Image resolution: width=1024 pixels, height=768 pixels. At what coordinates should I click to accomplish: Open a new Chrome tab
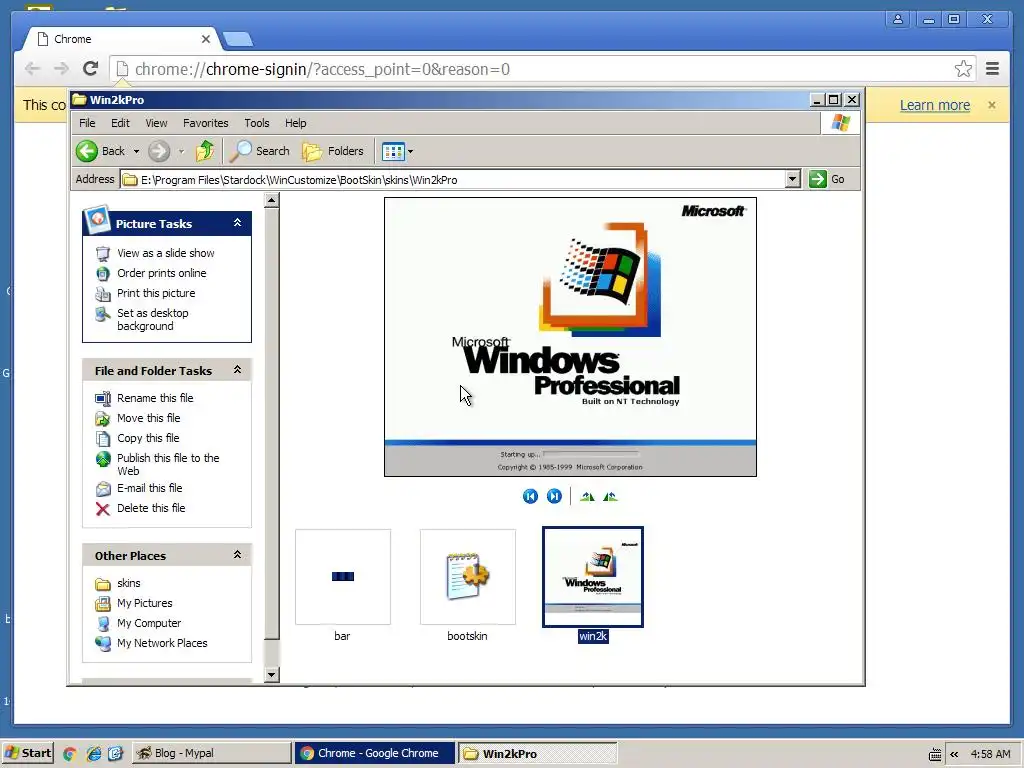pos(238,39)
